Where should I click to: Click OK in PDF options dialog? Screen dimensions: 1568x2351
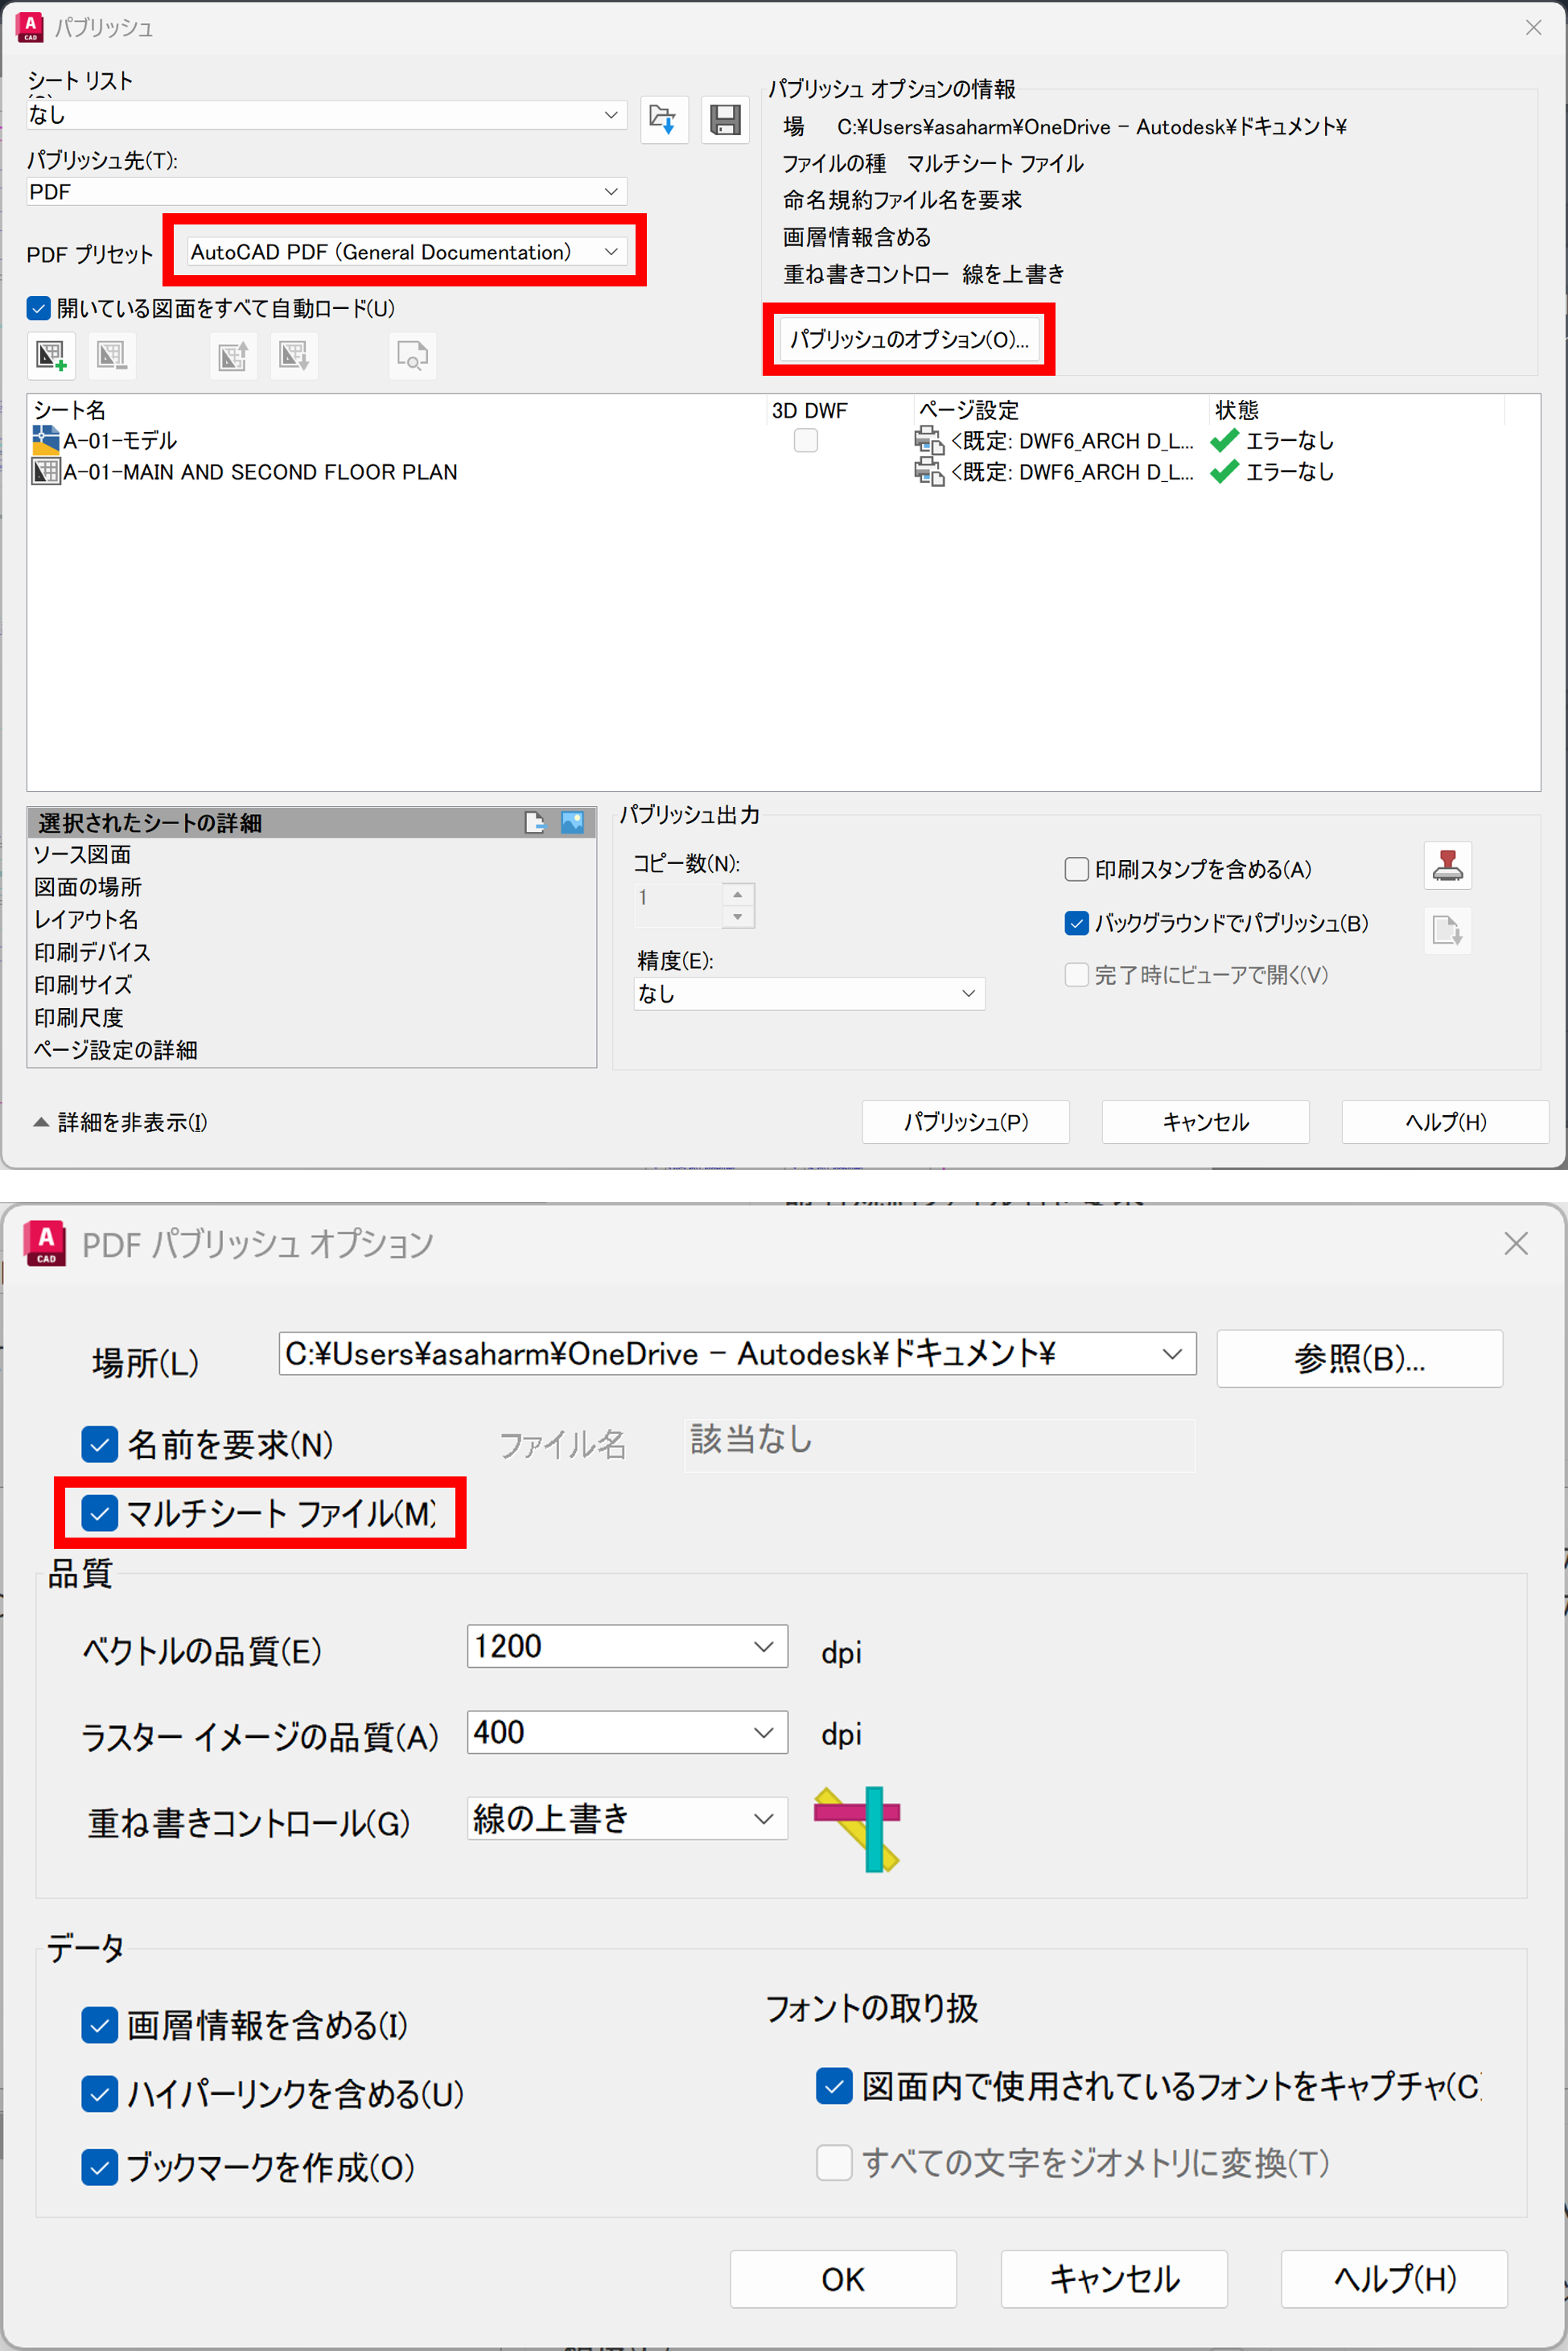(843, 2279)
